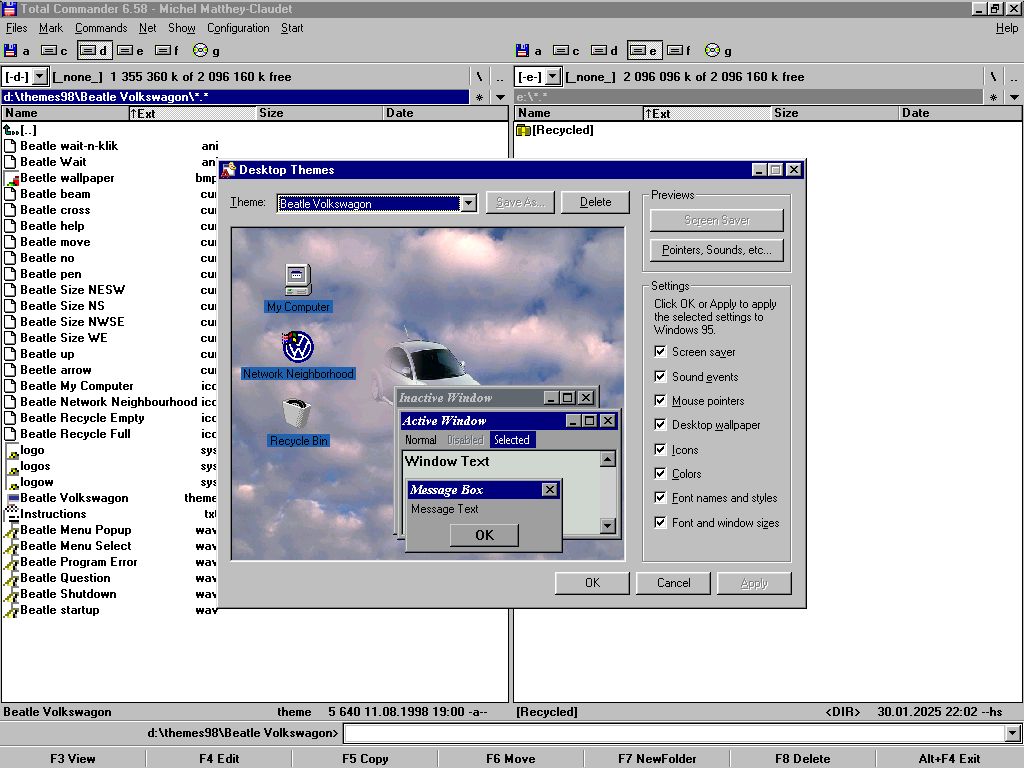This screenshot has width=1024, height=768.
Task: Uncheck the Screen saver checkbox
Action: coord(660,352)
